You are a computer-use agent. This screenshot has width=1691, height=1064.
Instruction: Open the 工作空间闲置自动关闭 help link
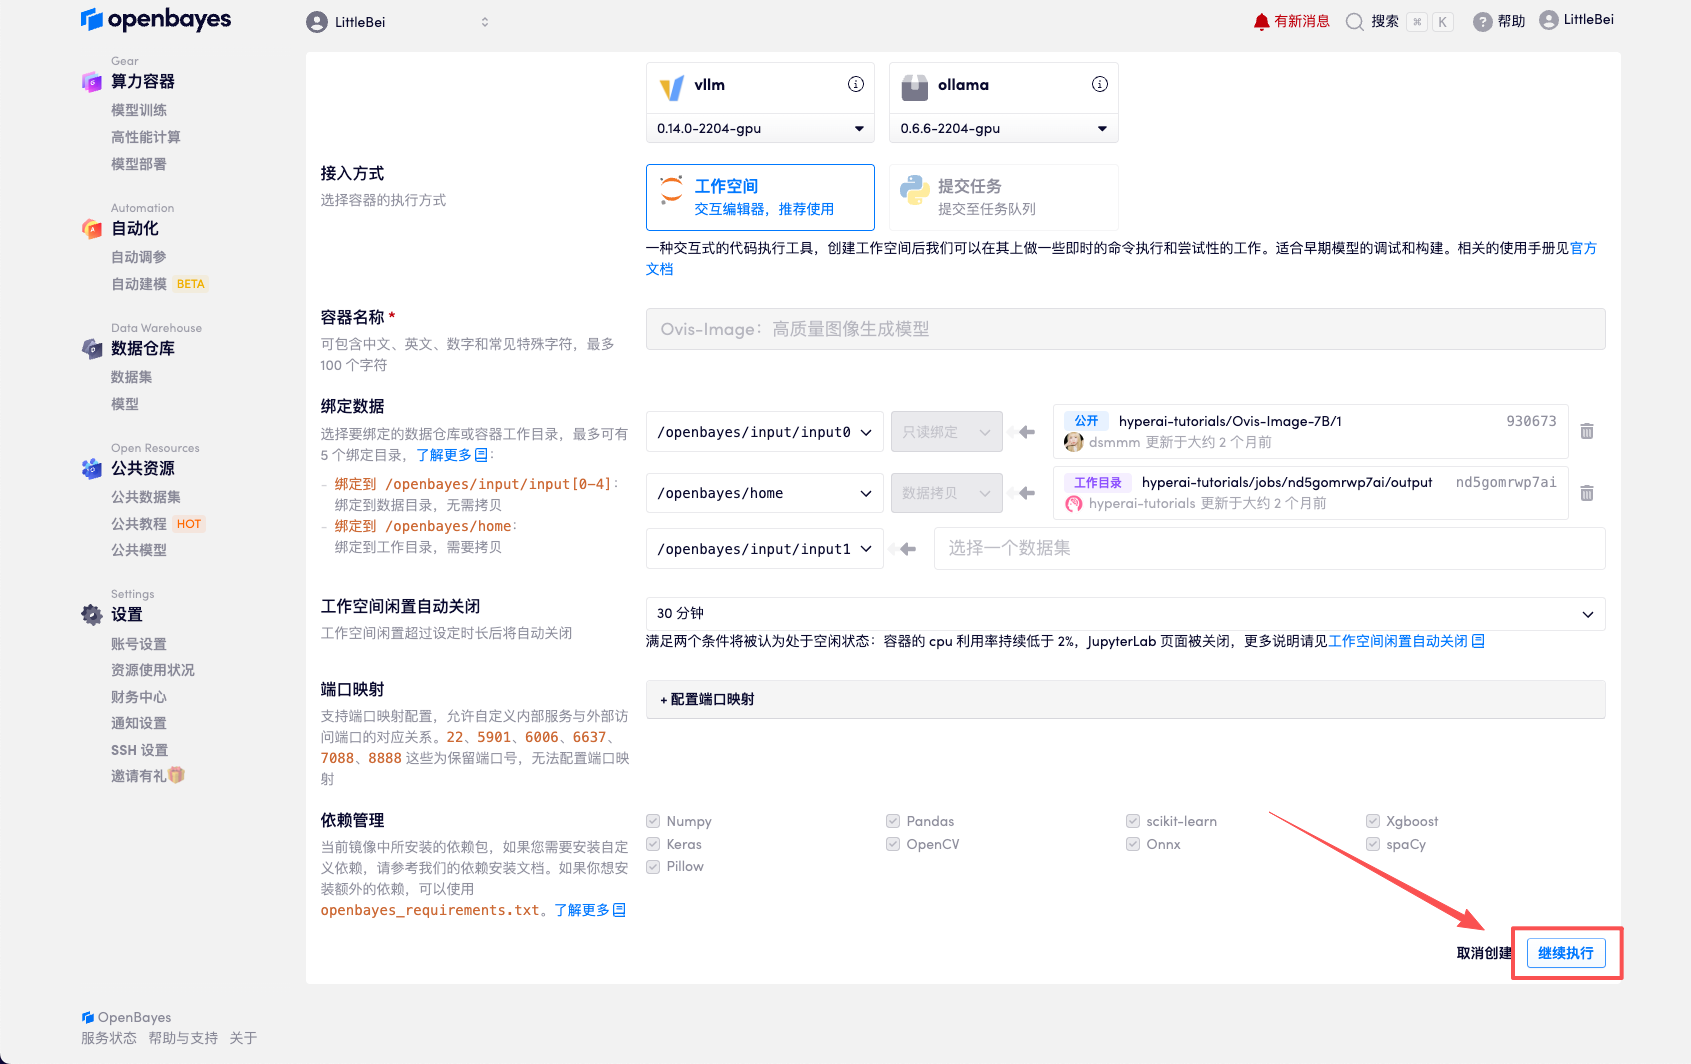point(1406,641)
